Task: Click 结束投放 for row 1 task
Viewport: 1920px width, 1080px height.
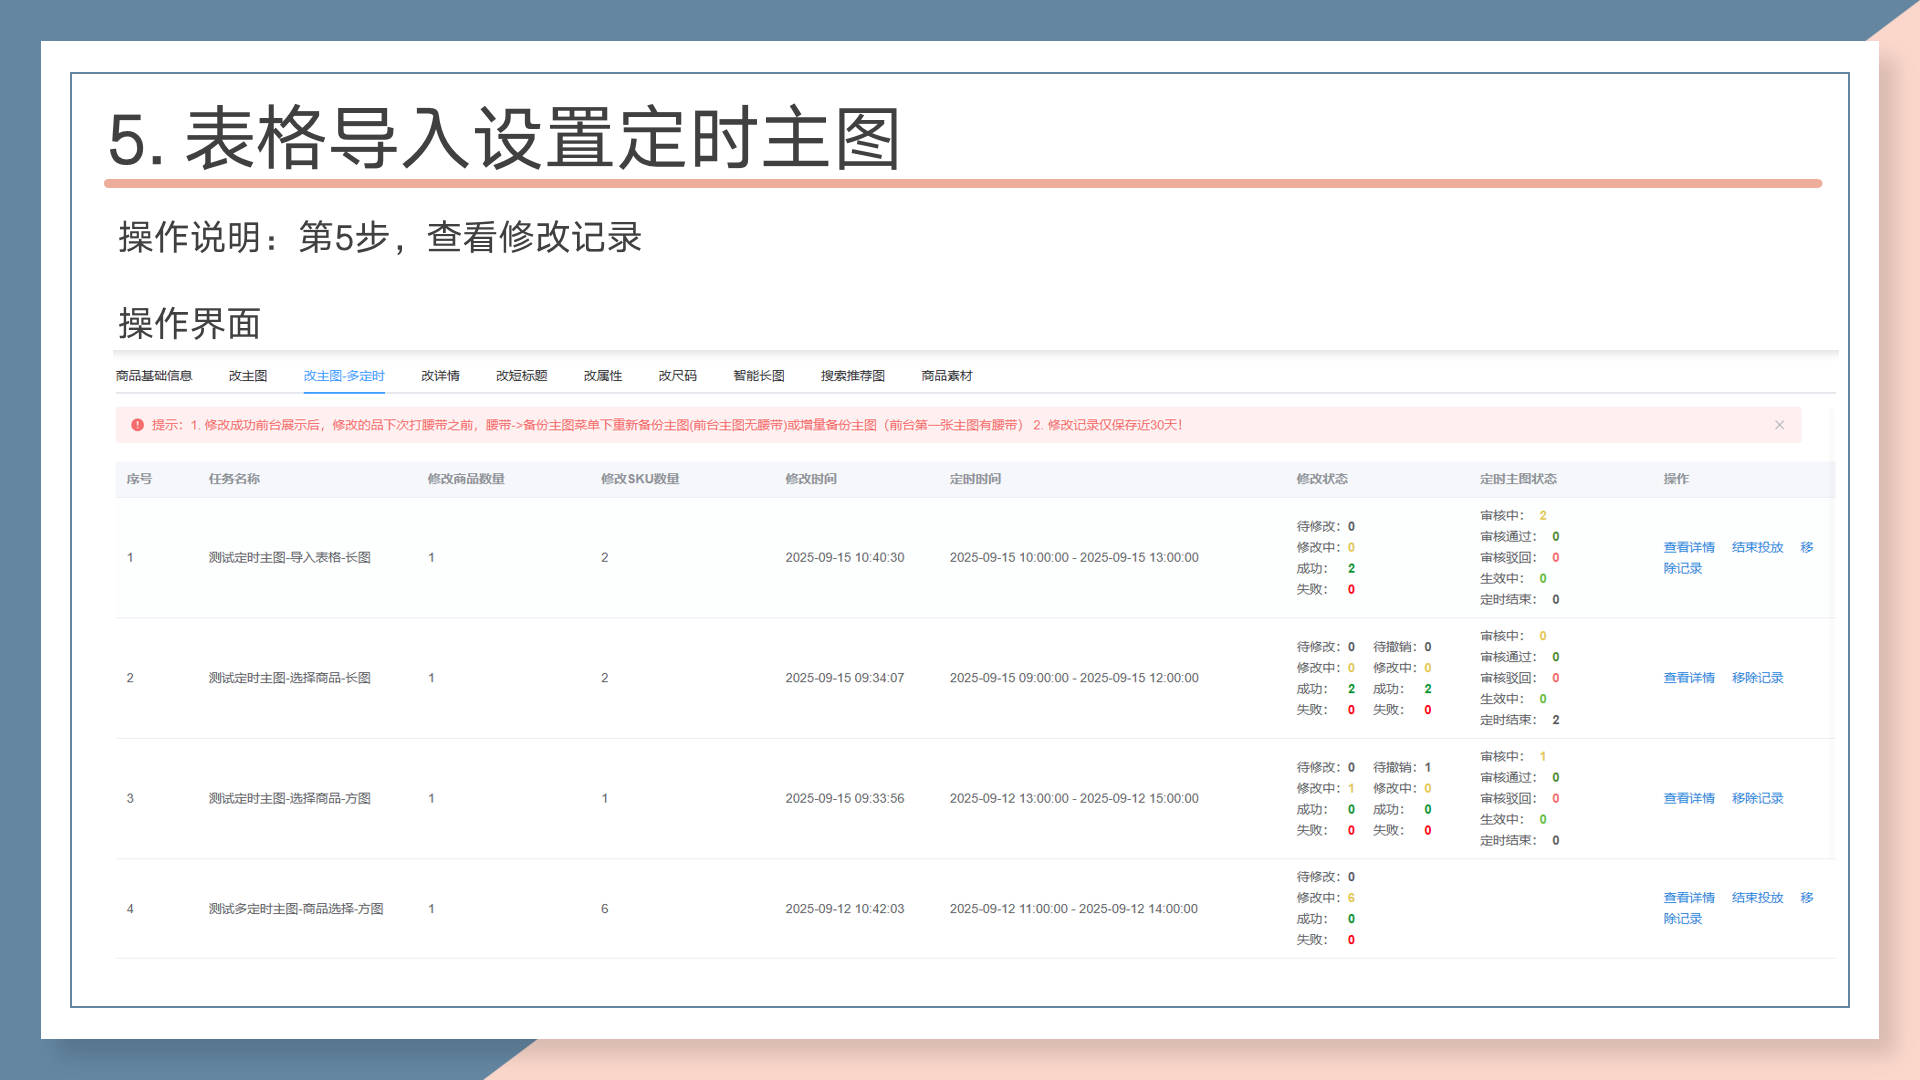Action: (1758, 548)
